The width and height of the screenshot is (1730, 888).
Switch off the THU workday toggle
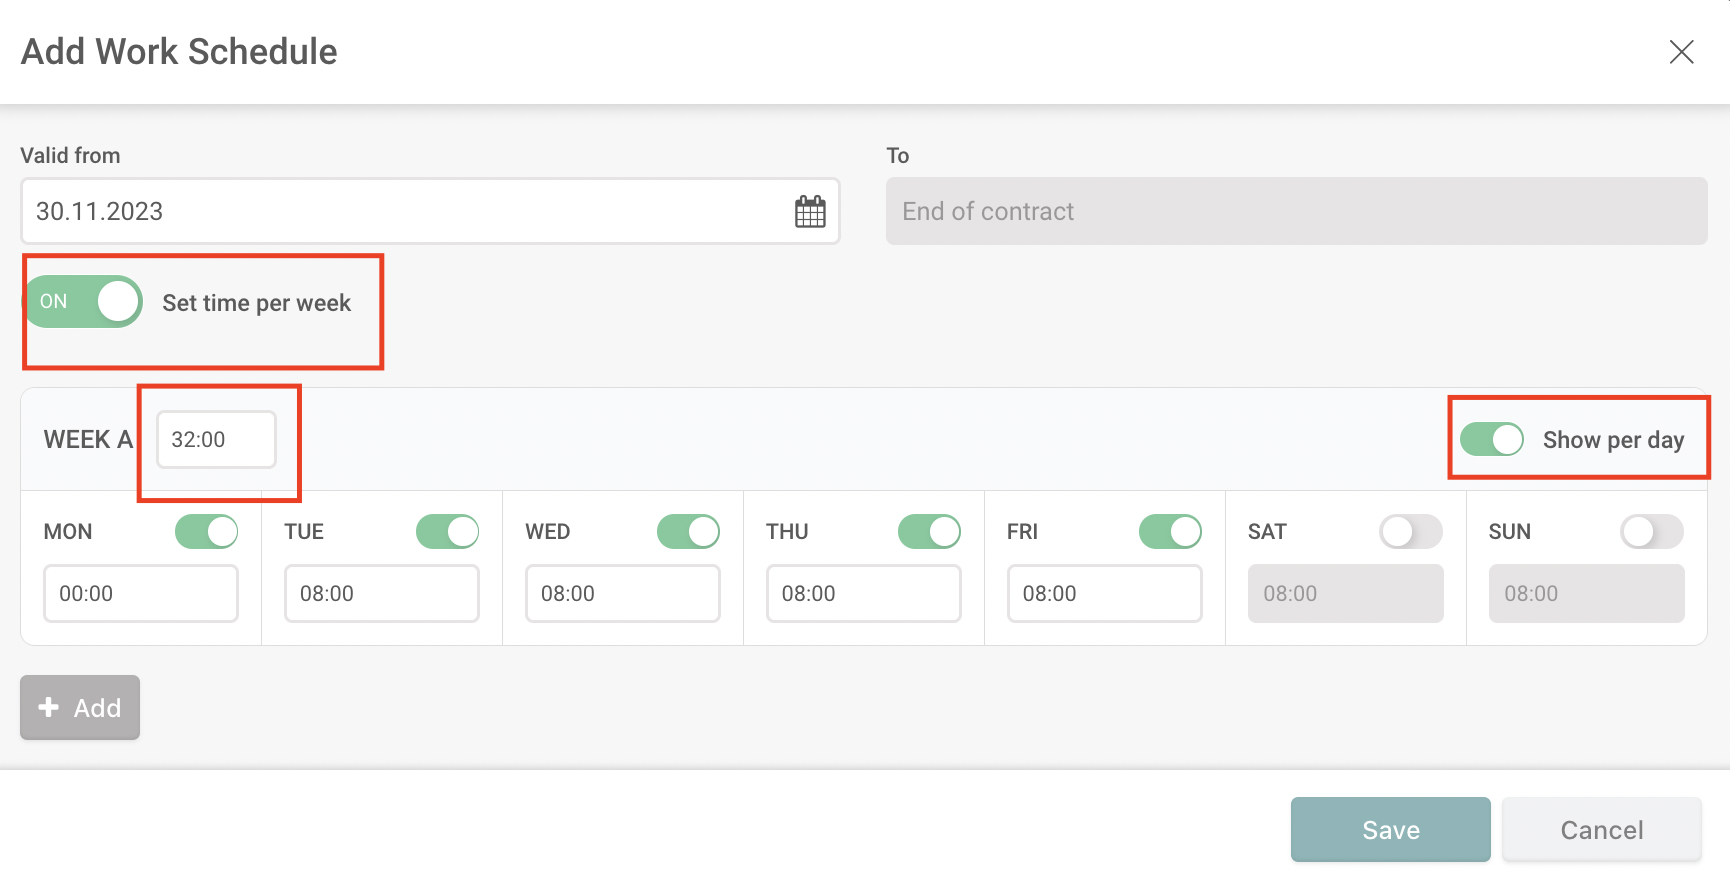coord(930,531)
